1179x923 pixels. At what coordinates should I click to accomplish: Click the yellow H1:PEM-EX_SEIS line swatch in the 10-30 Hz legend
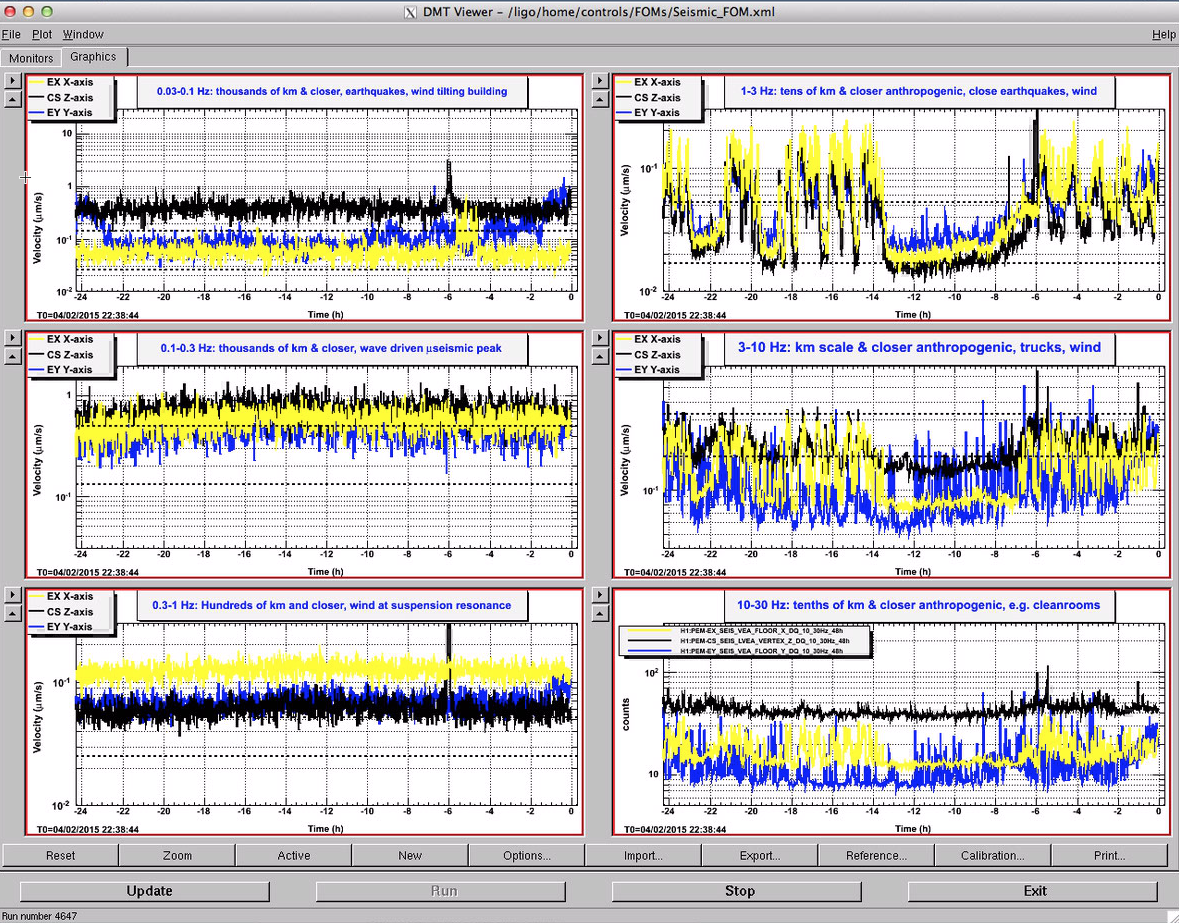pos(650,631)
